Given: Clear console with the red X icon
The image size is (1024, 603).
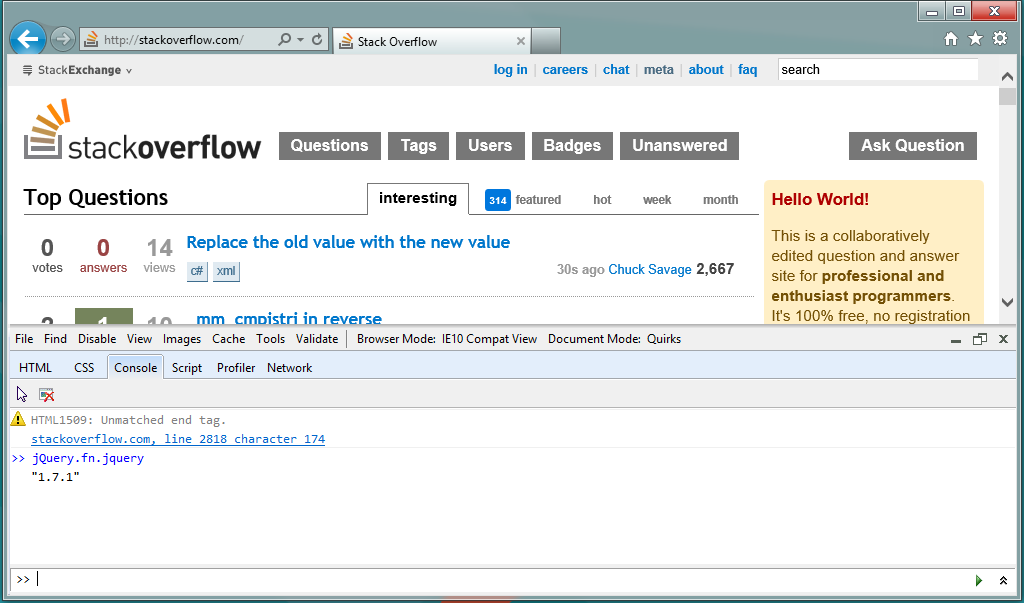Looking at the screenshot, I should tap(46, 395).
